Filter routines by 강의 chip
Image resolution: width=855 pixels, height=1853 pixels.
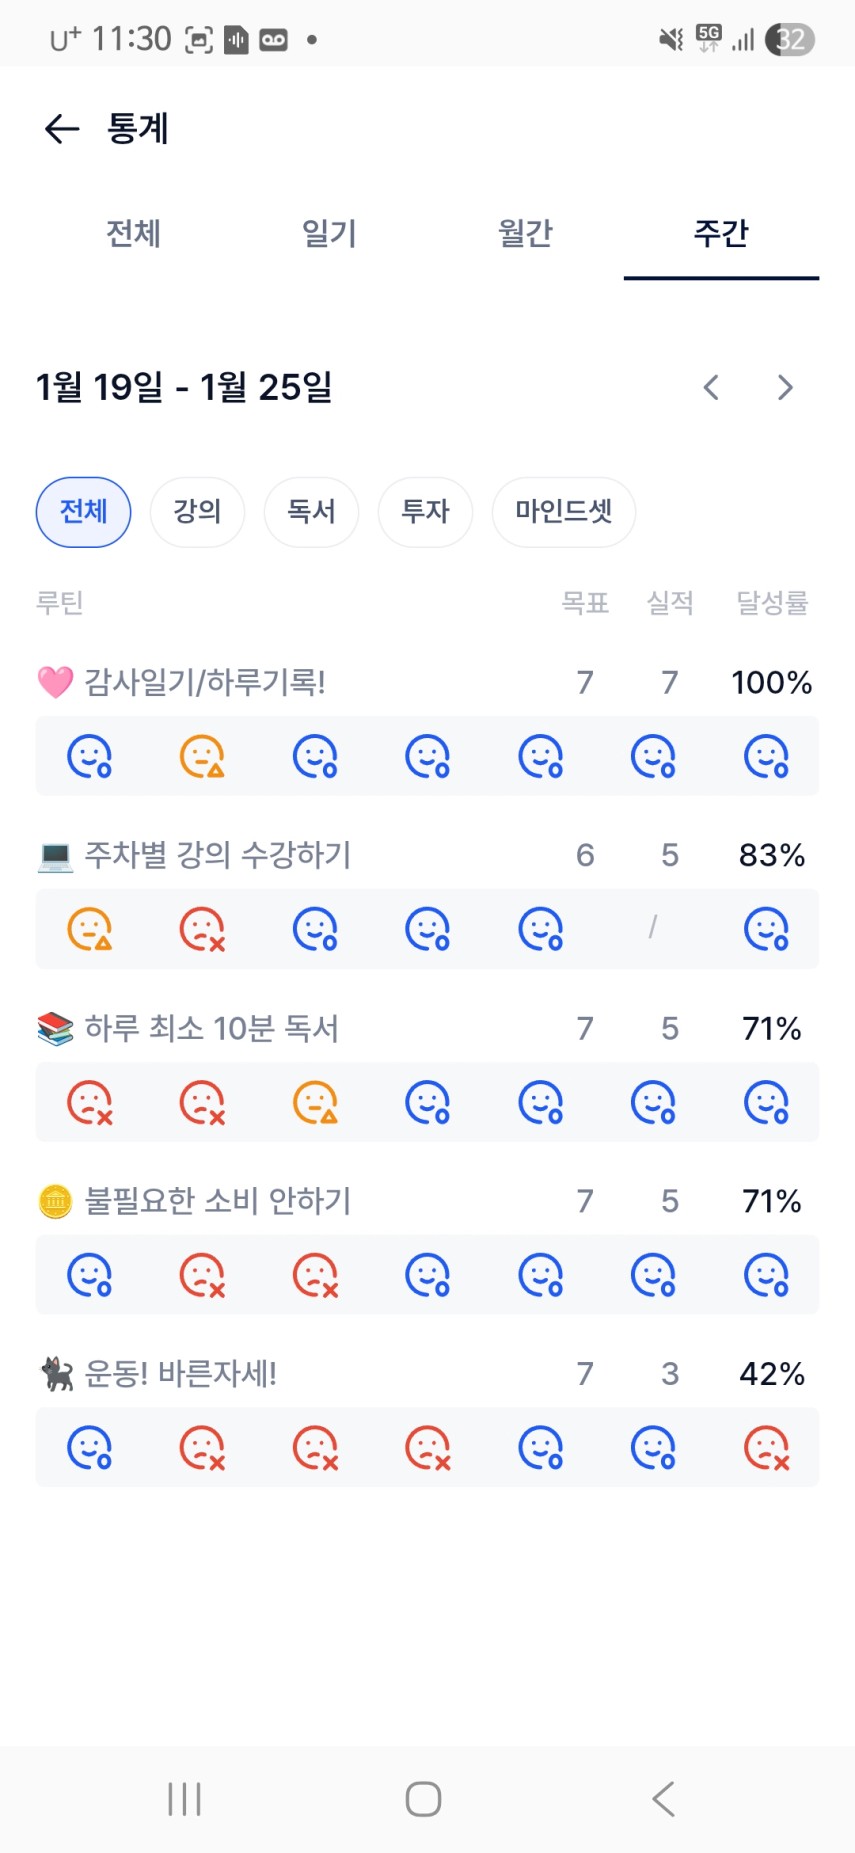[197, 512]
